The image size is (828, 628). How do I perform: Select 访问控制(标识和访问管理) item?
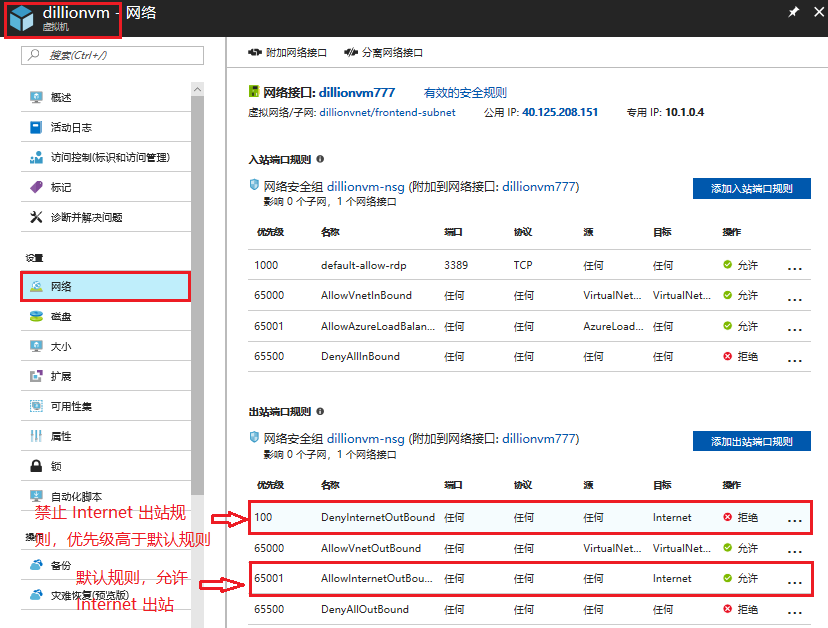(110, 157)
